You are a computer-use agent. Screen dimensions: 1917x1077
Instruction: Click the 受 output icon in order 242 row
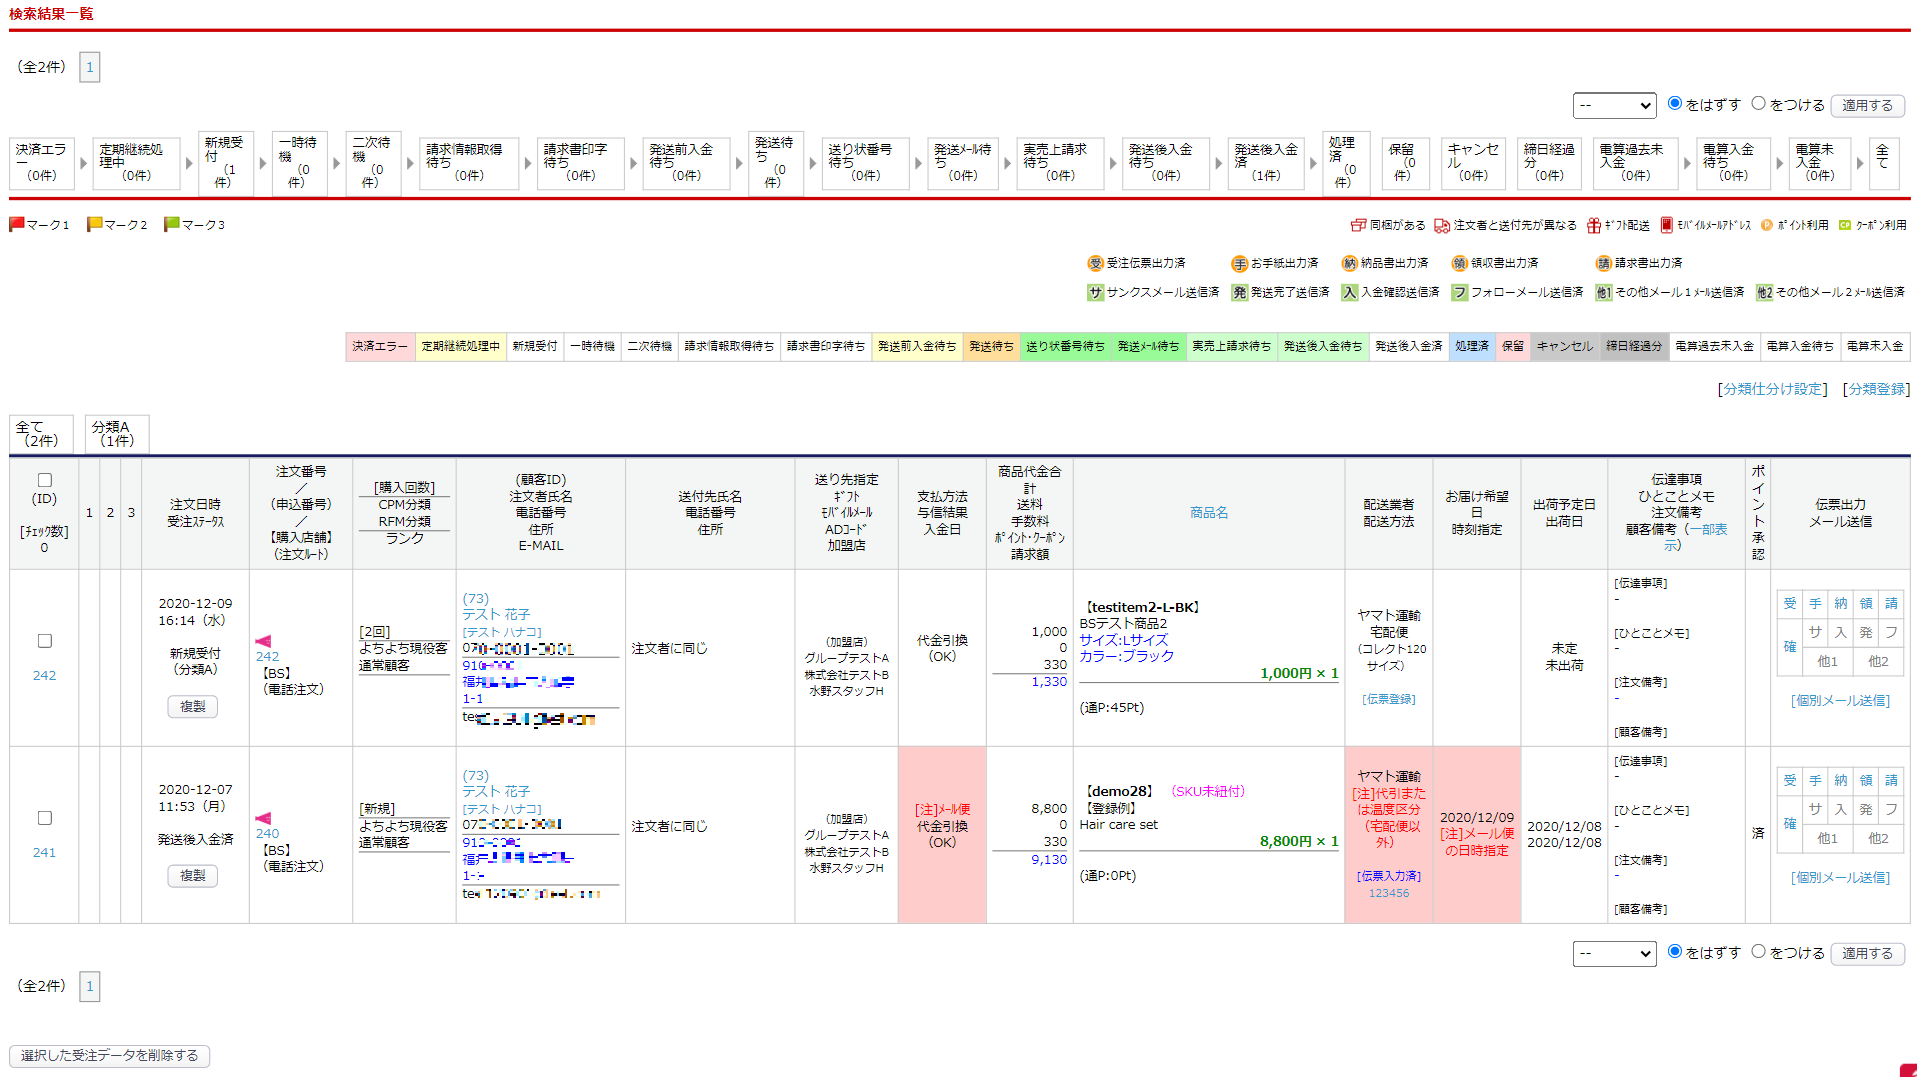[x=1789, y=603]
